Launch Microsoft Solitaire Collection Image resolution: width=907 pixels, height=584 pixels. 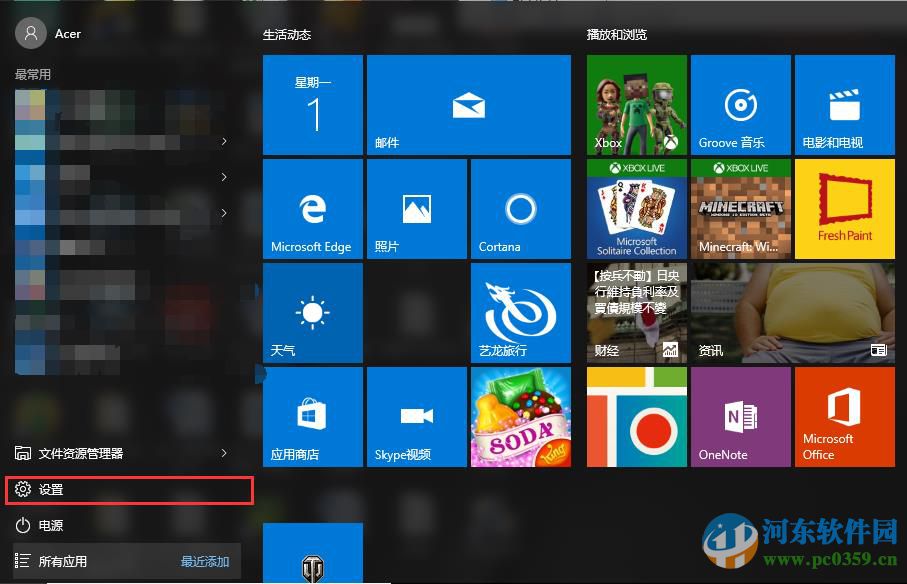636,208
